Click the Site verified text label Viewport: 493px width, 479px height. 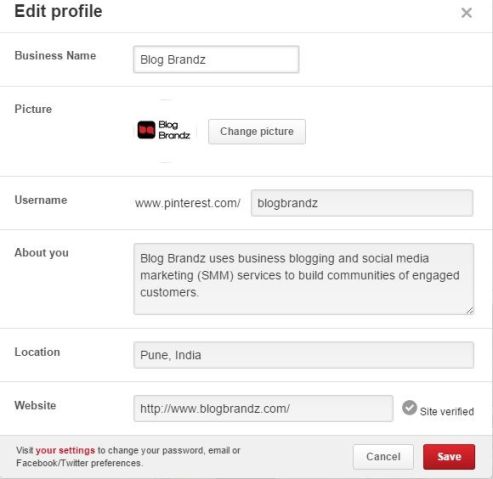447,412
